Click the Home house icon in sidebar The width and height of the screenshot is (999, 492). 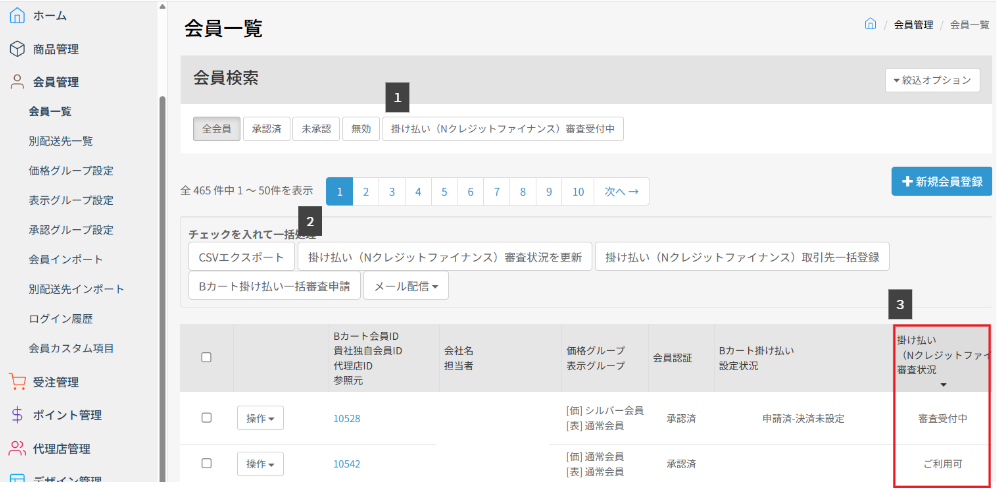pos(17,16)
